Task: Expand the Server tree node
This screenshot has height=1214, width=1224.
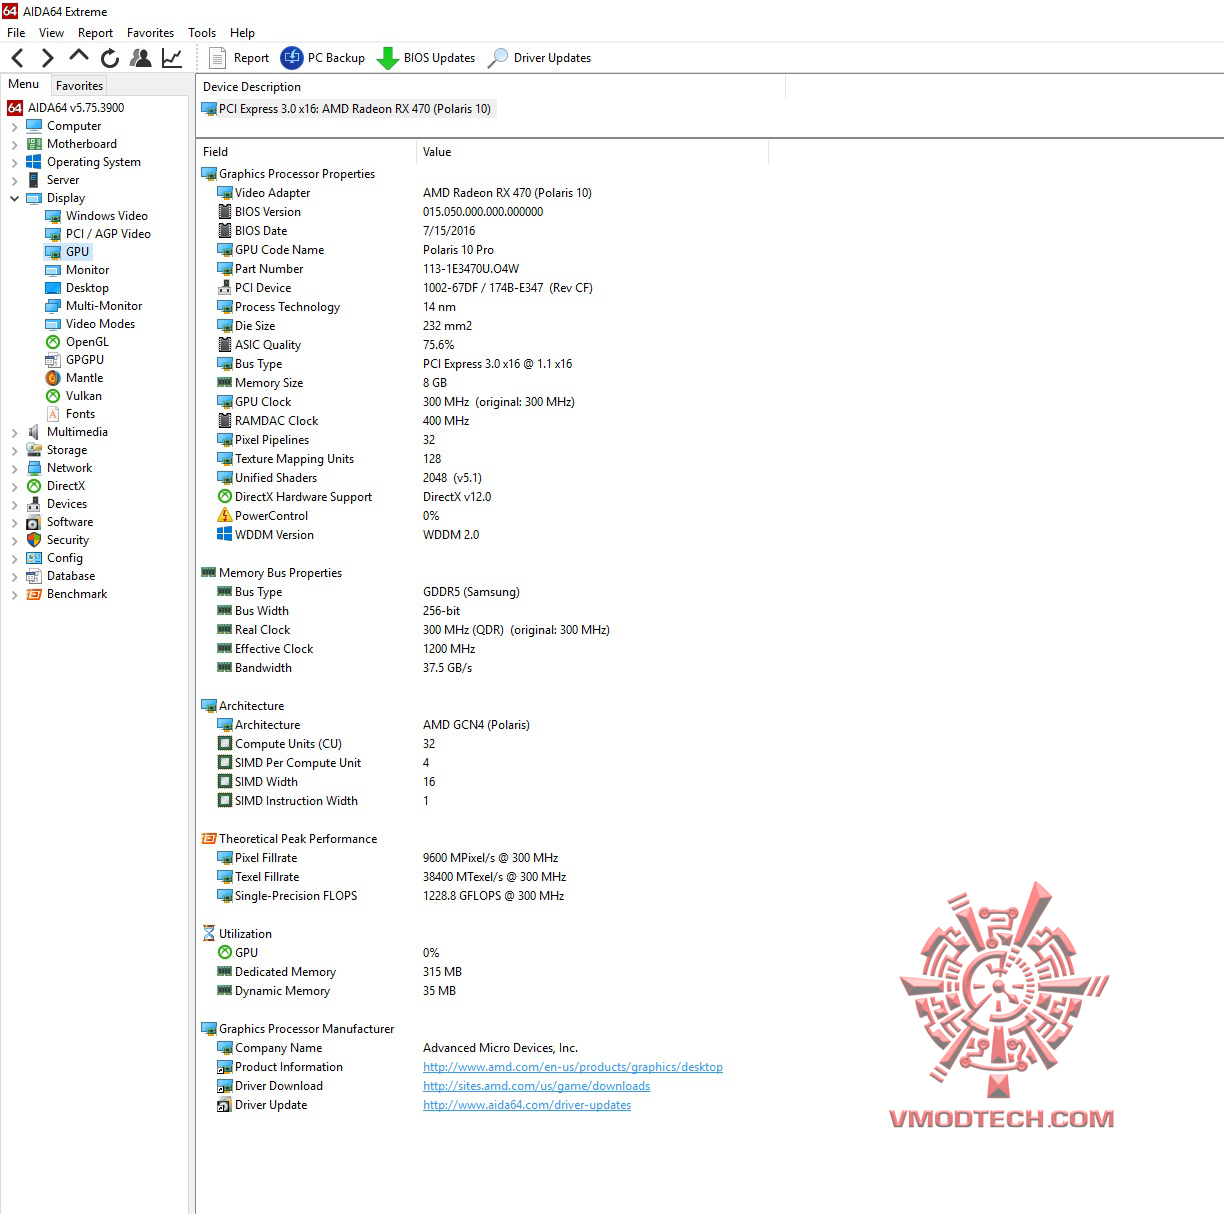Action: click(14, 181)
